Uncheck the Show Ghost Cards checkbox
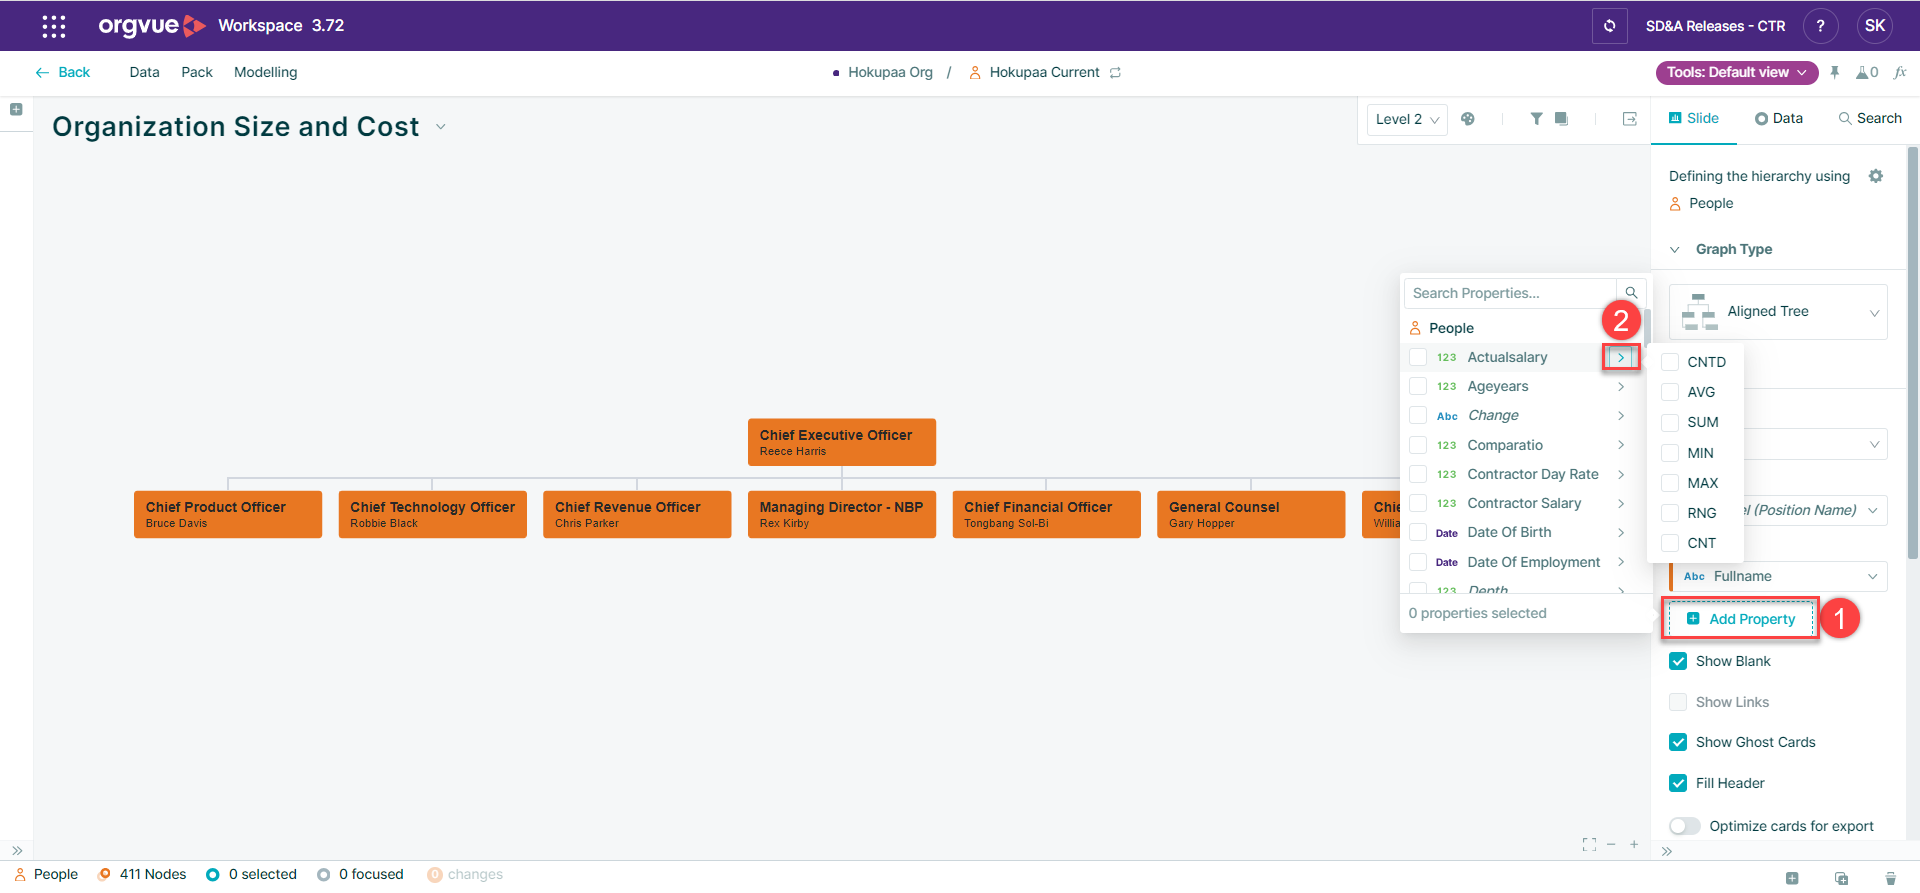Viewport: 1920px width, 893px height. [x=1678, y=742]
